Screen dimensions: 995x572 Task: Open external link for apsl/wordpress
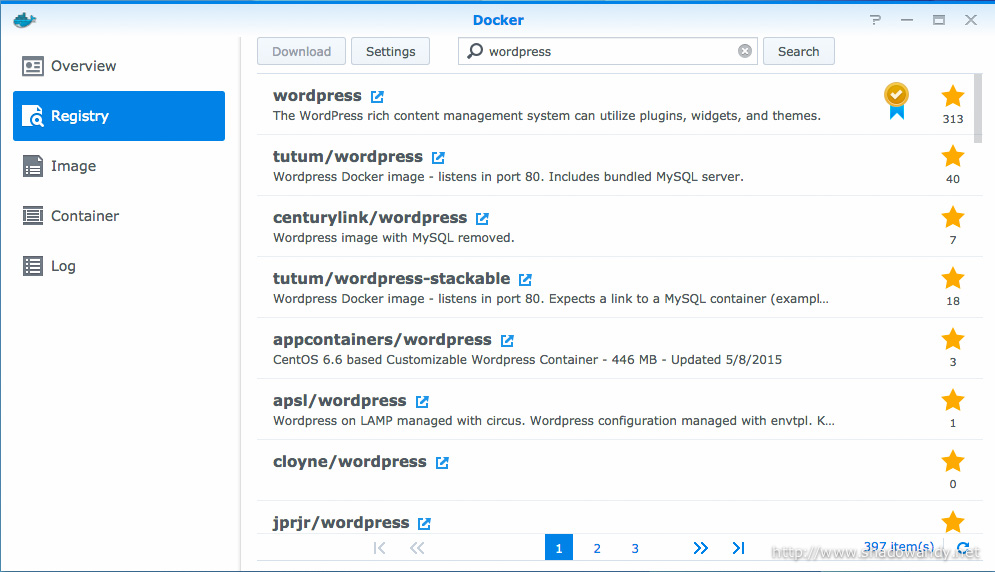coord(422,401)
